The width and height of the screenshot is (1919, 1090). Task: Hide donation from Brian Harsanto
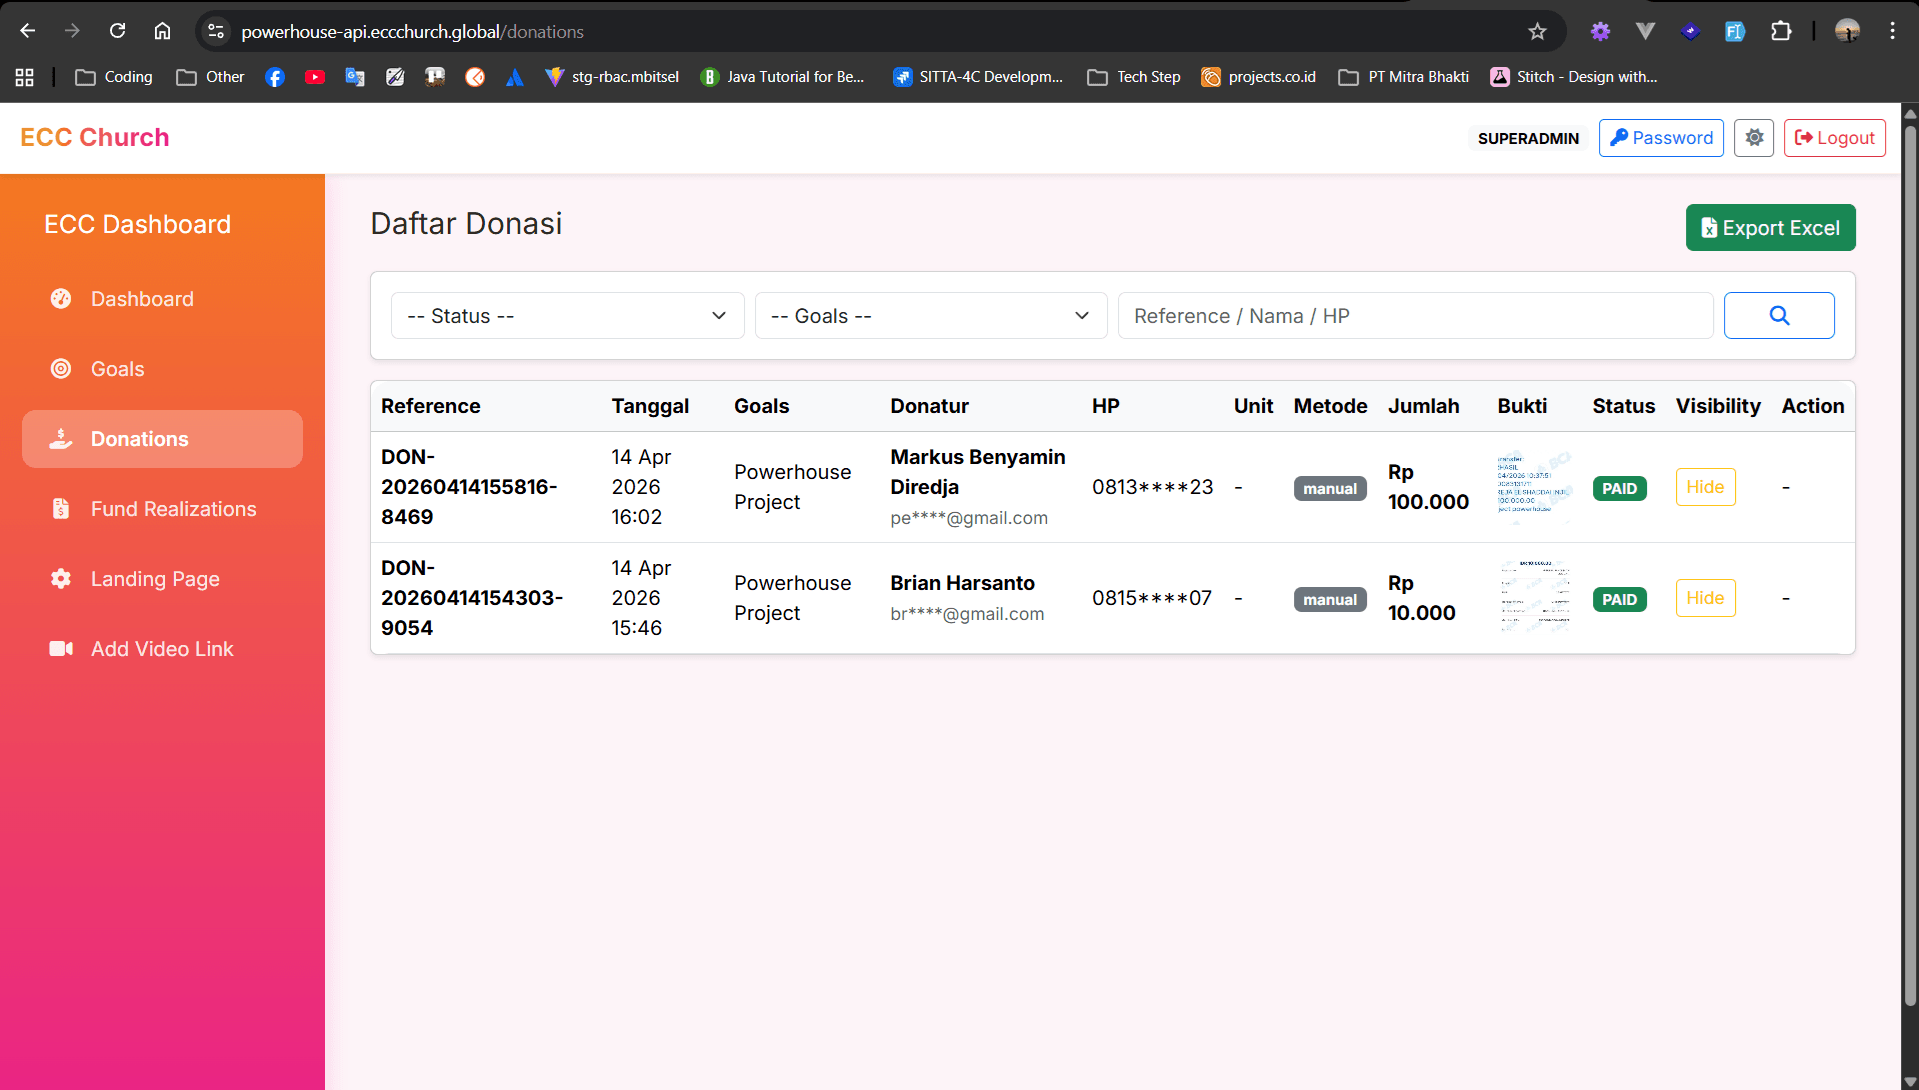pos(1705,598)
